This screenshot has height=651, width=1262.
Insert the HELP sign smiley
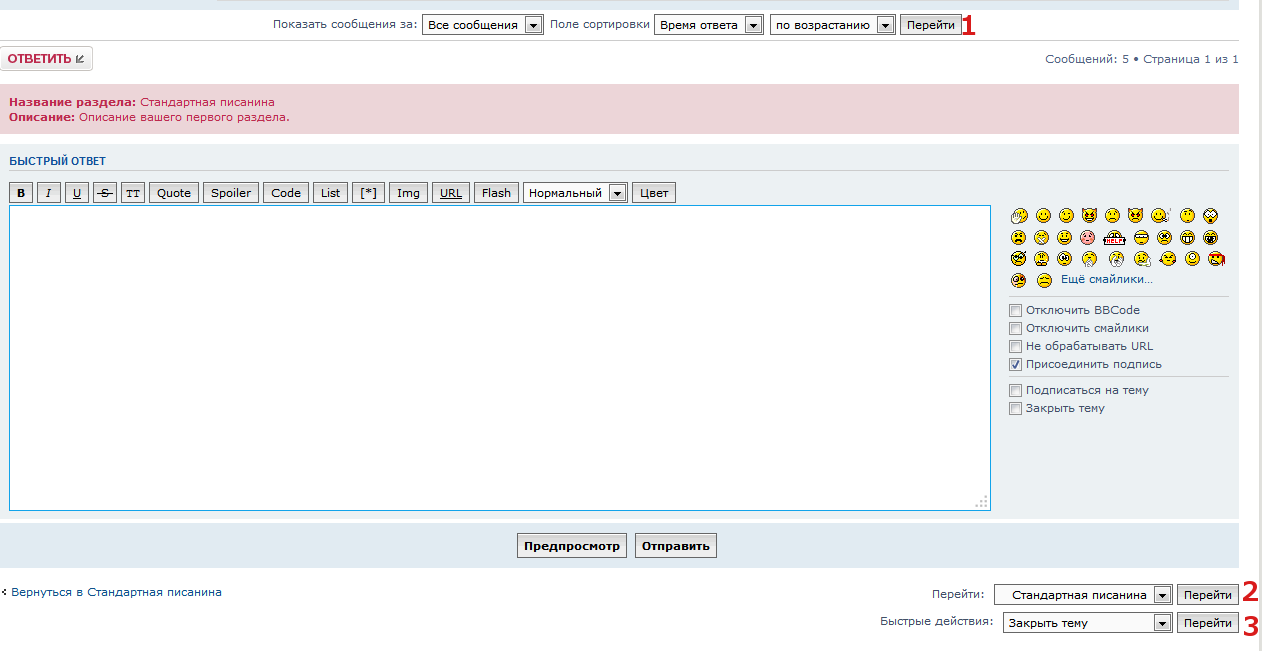1115,238
